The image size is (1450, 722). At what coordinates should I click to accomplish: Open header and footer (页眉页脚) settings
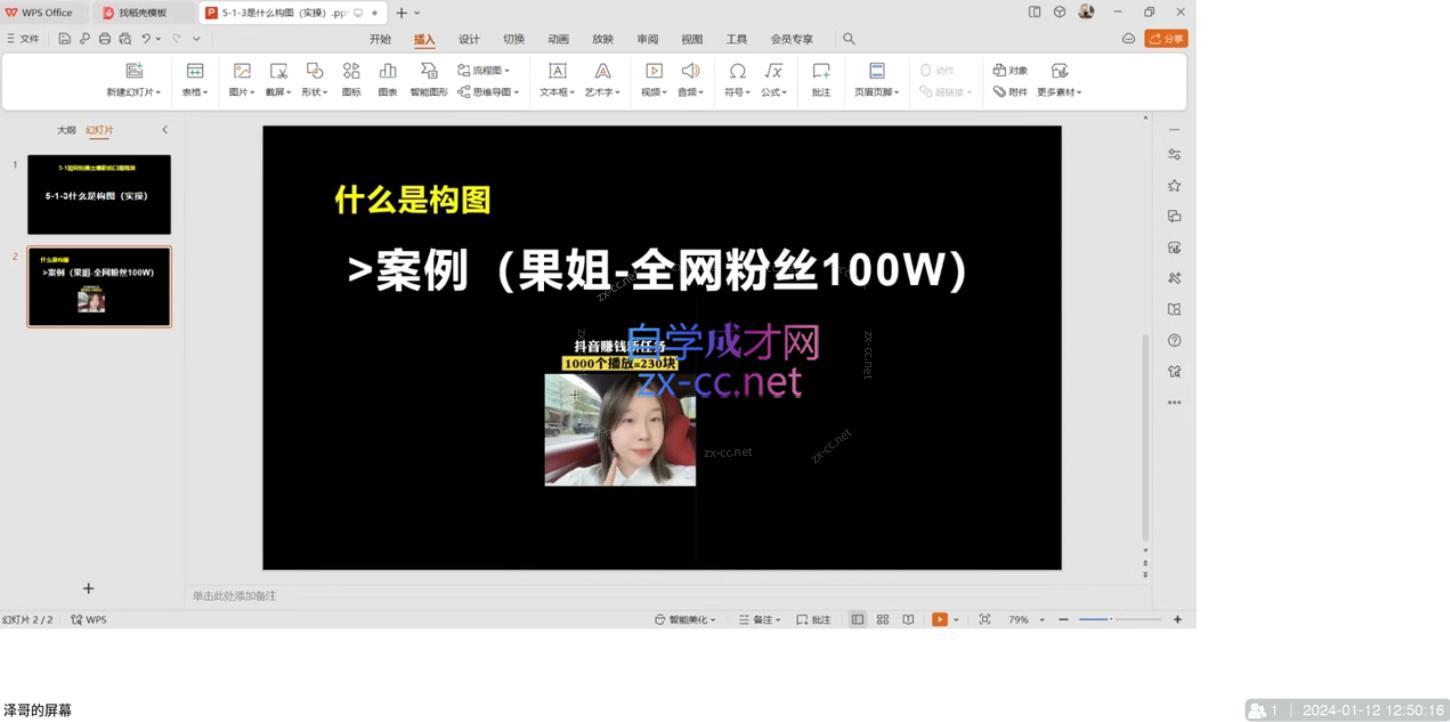[x=875, y=80]
